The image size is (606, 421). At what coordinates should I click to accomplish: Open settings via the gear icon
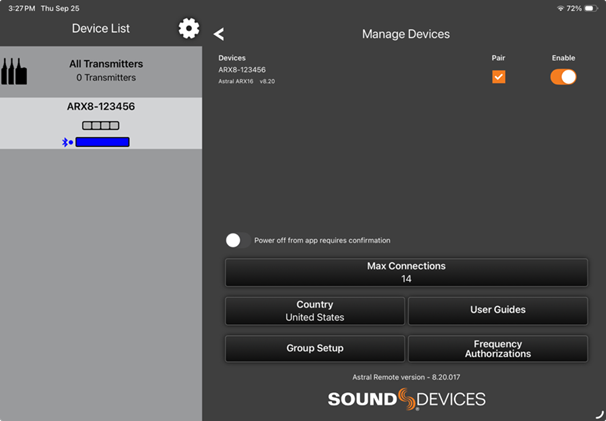tap(189, 28)
